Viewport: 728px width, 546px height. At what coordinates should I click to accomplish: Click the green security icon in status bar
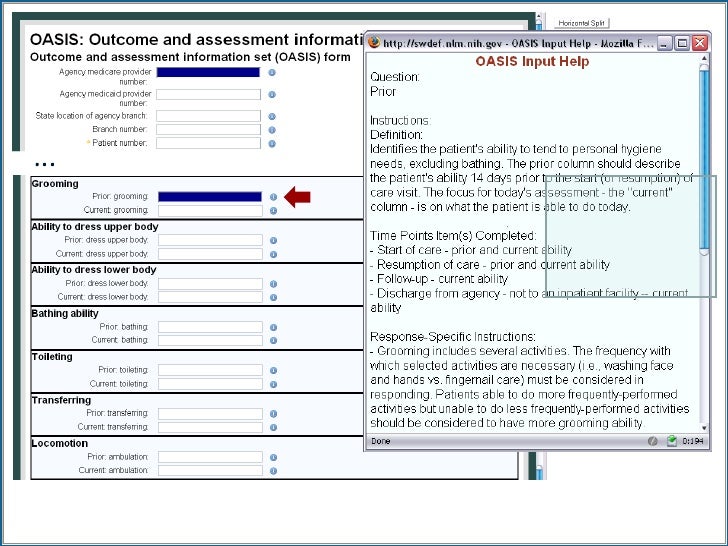click(672, 441)
